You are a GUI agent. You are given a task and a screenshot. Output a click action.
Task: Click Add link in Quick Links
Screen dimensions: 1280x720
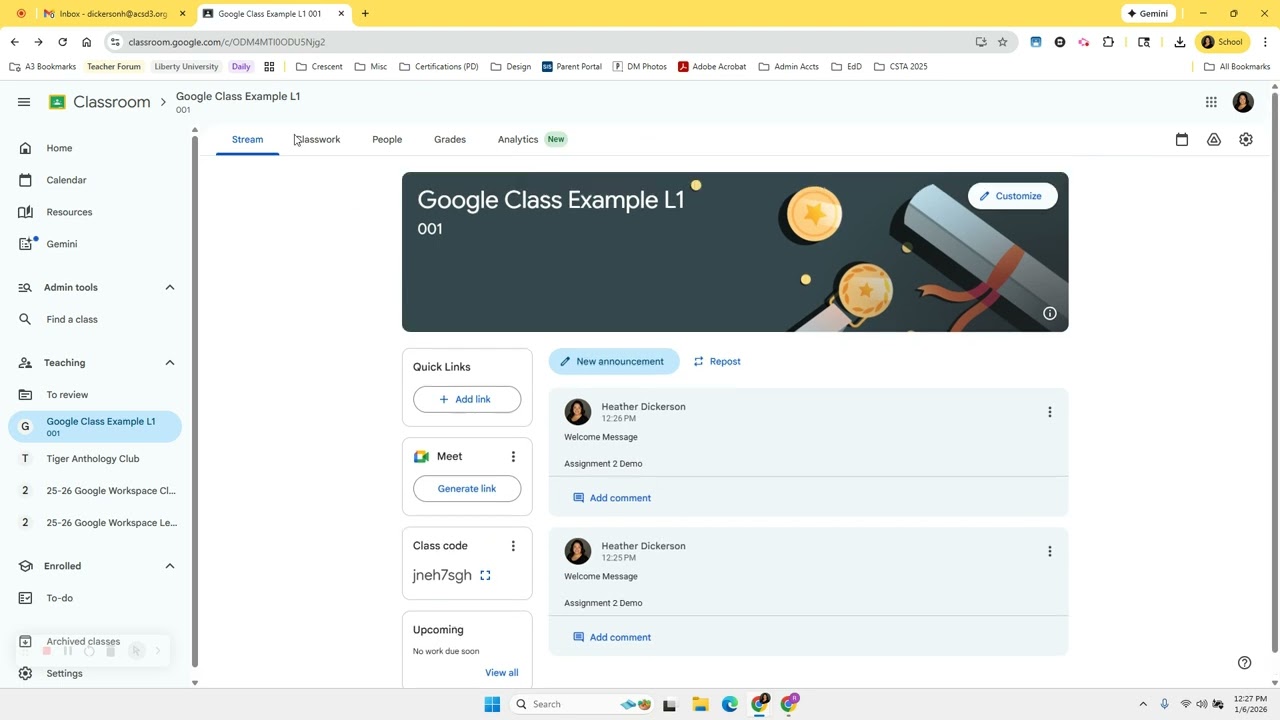tap(467, 399)
